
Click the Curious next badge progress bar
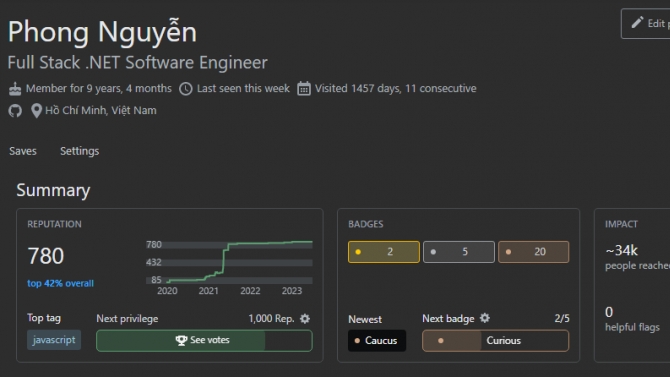[496, 341]
